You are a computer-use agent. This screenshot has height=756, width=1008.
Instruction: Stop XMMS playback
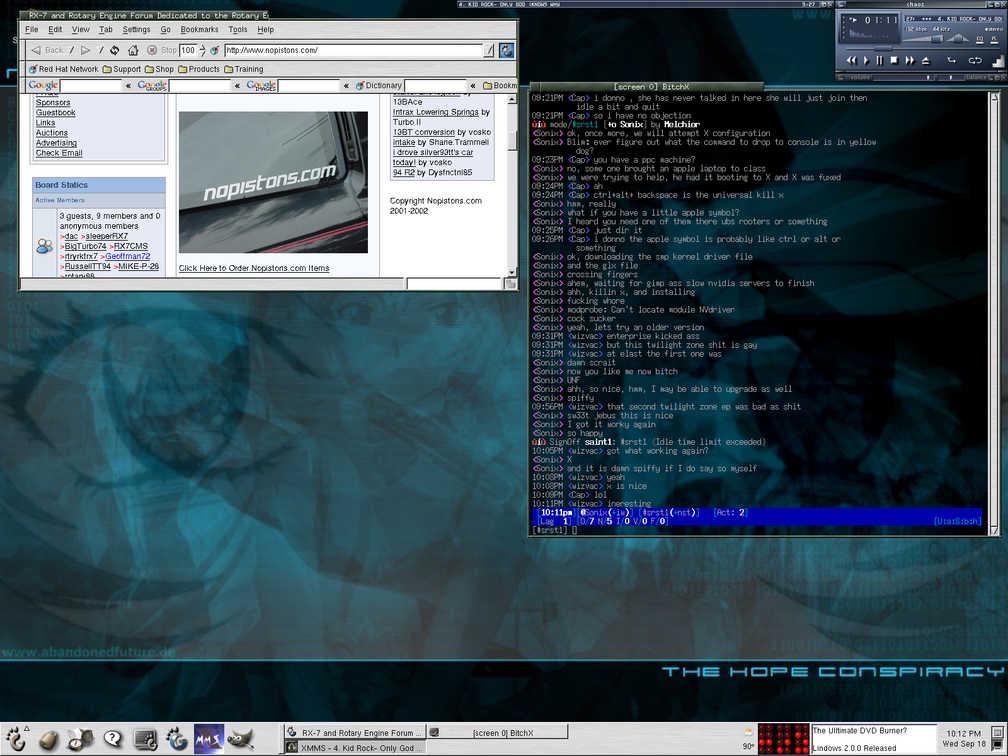click(x=894, y=60)
